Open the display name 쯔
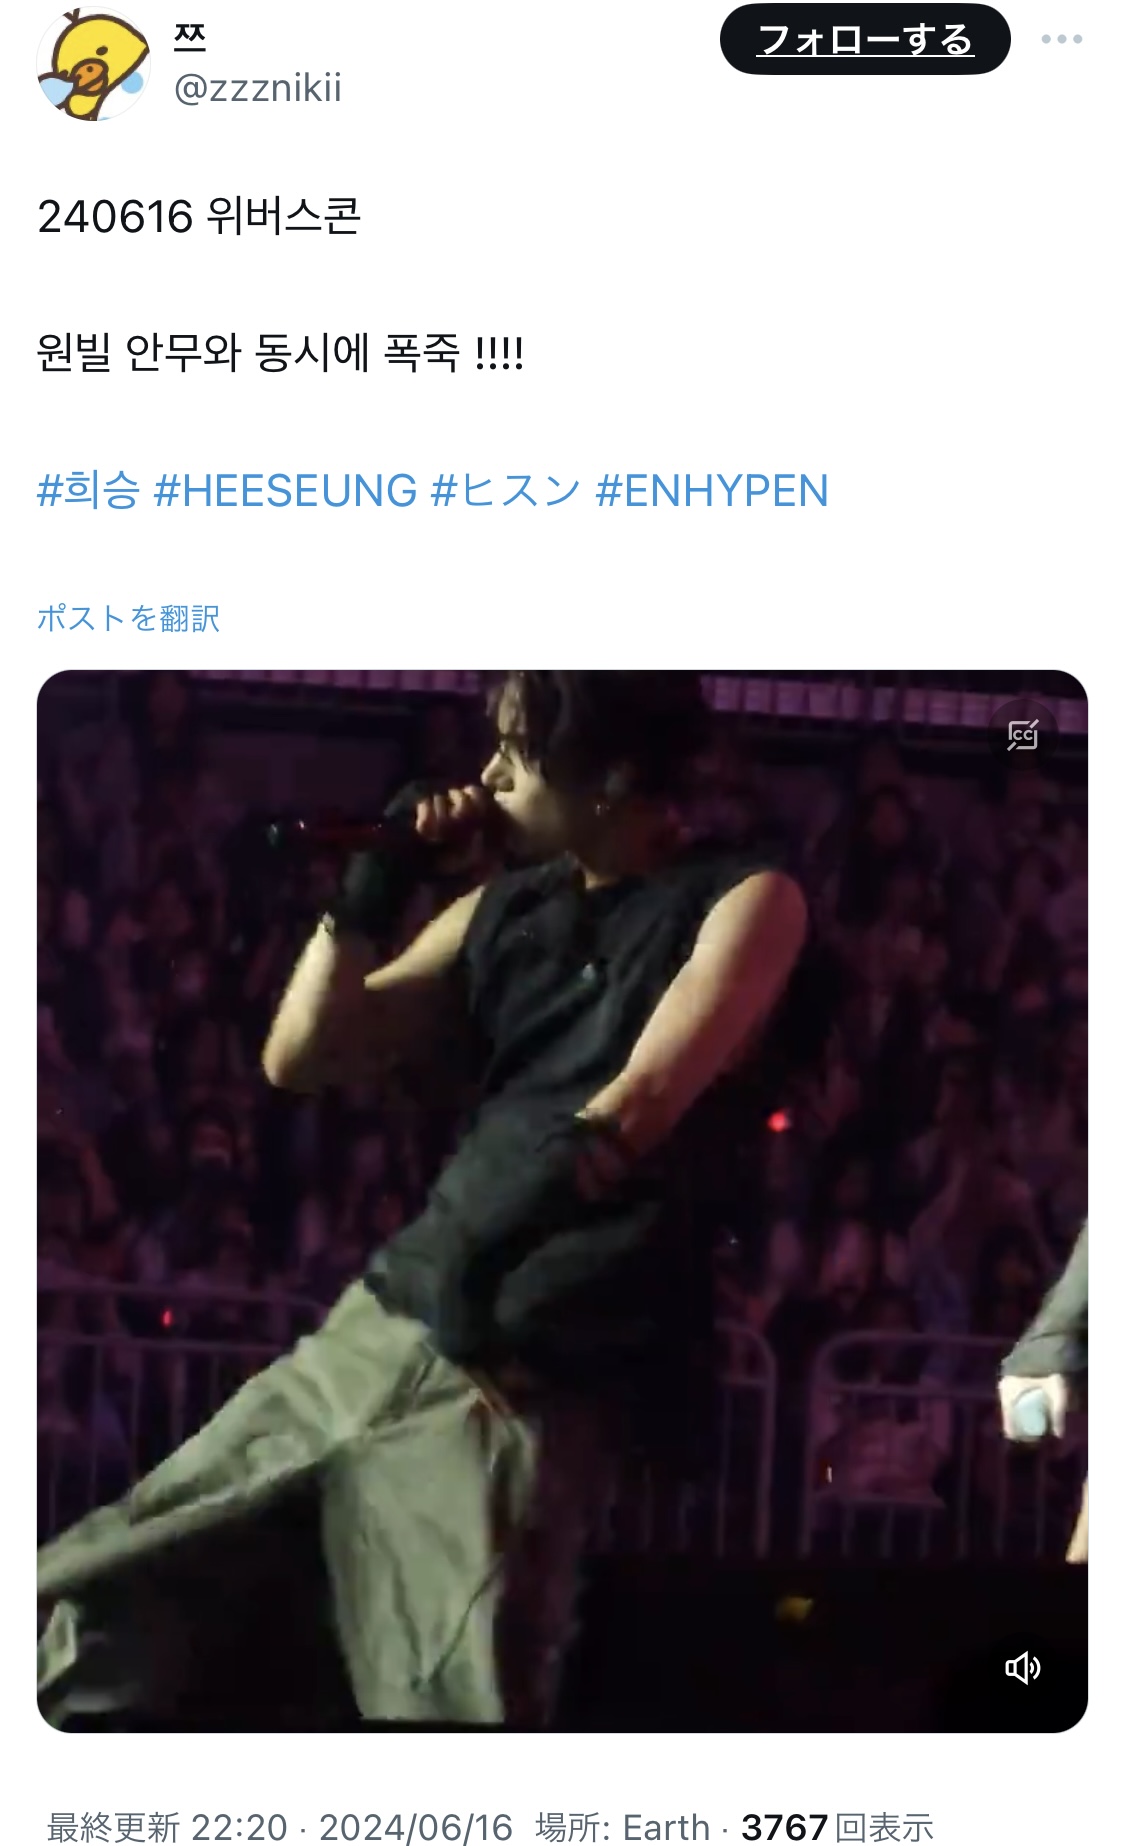1125x1846 pixels. 190,38
